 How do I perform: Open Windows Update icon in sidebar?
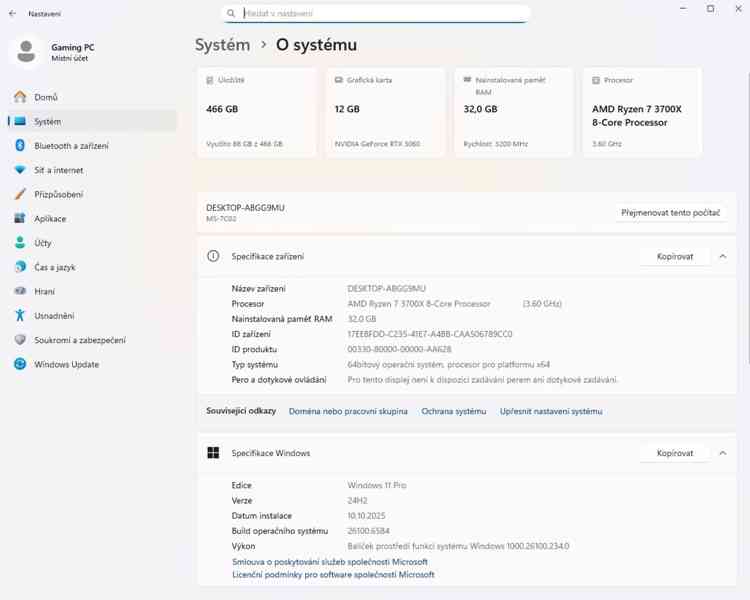point(20,364)
